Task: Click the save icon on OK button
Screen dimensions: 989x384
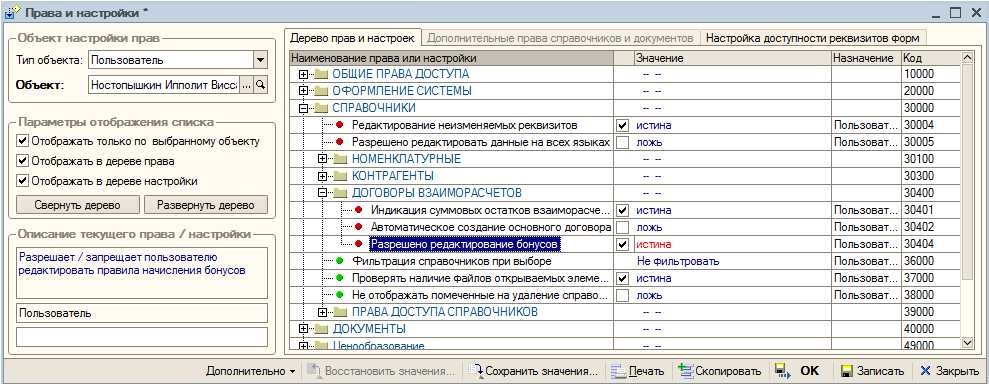Action: (781, 371)
